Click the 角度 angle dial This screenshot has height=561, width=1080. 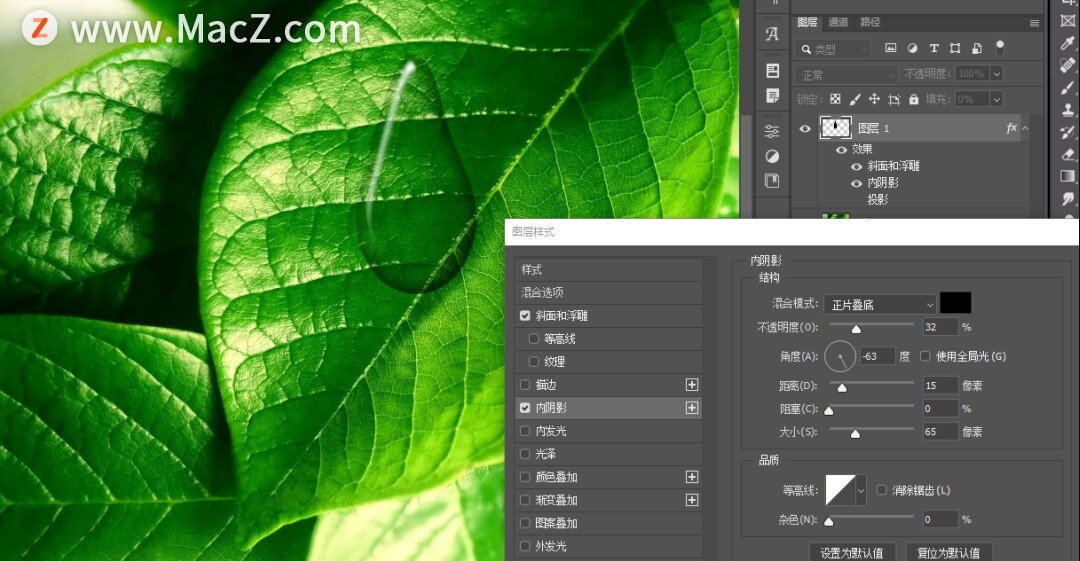coord(840,356)
